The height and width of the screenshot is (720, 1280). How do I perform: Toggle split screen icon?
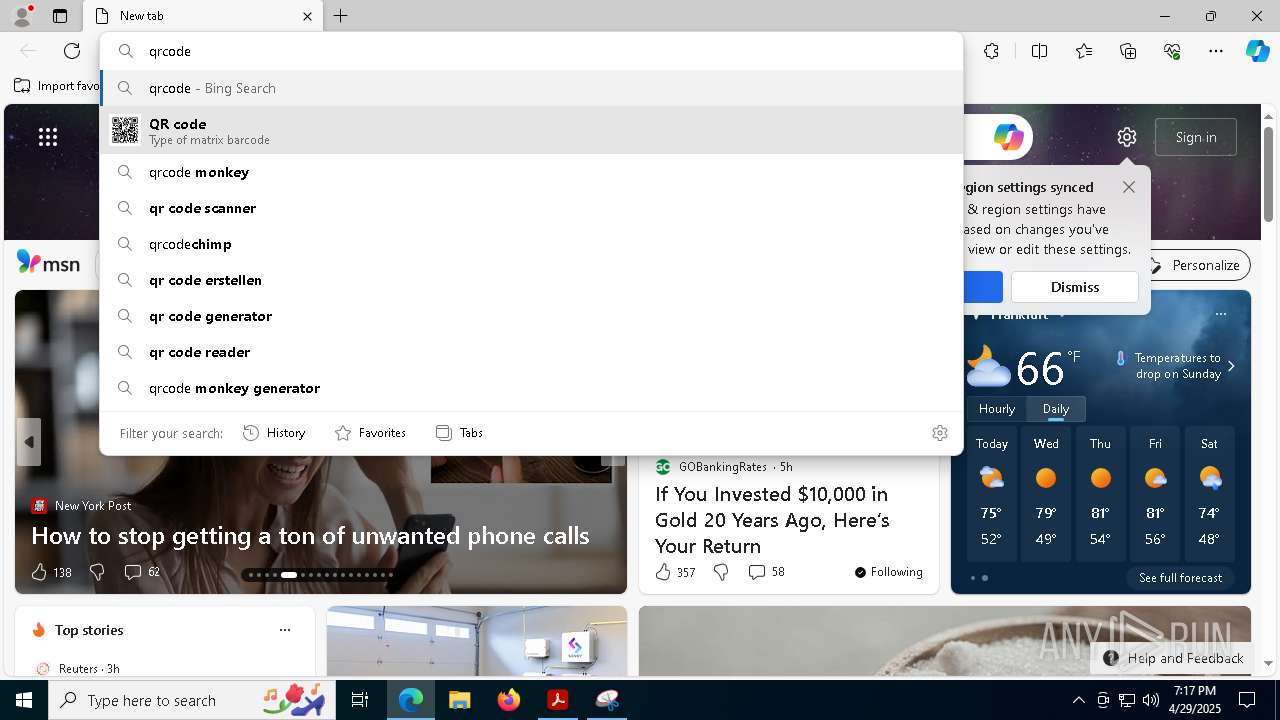[1039, 51]
